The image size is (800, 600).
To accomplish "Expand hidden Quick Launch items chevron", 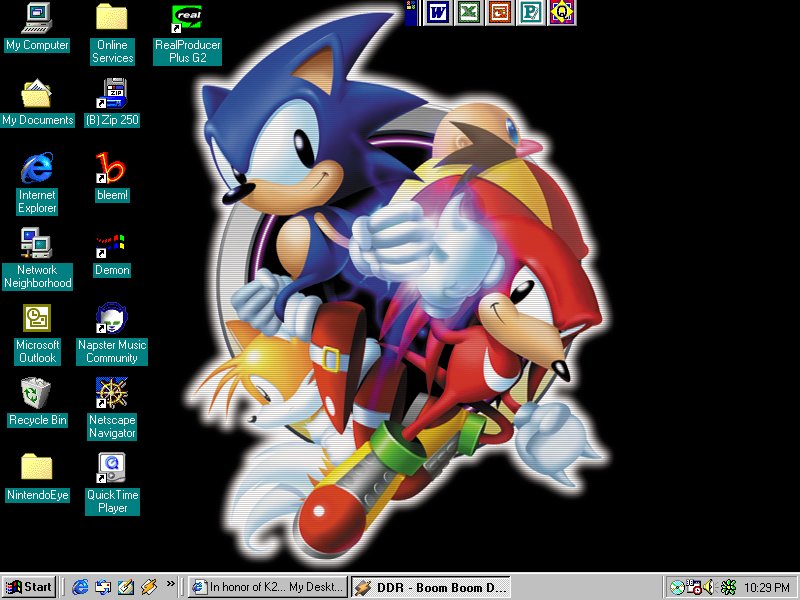I will (170, 583).
